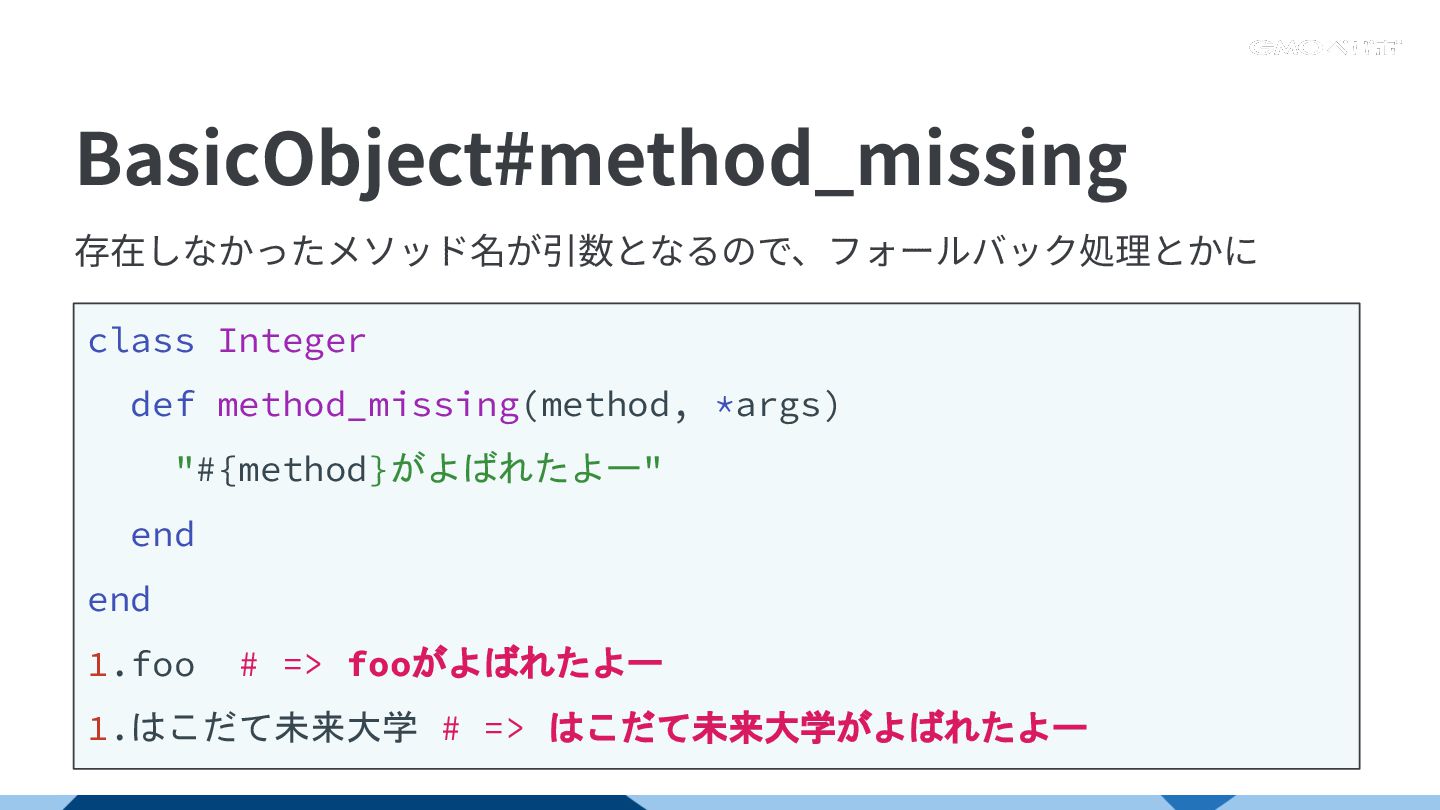Click the bold 'はこだて未来大学がよばれたよー' output

(x=817, y=728)
